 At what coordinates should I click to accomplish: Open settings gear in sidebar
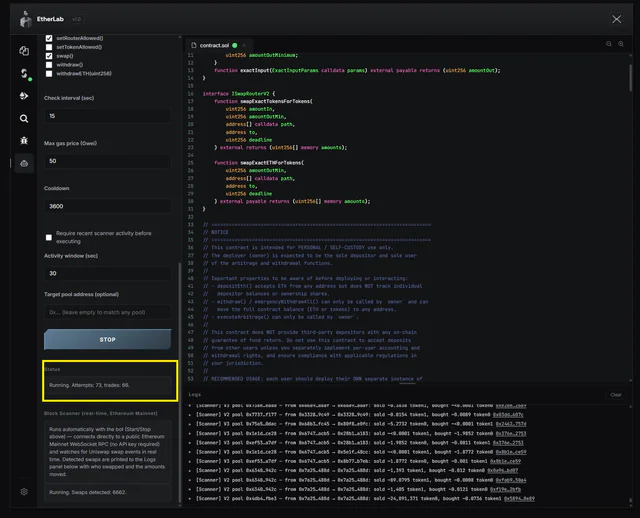24,492
